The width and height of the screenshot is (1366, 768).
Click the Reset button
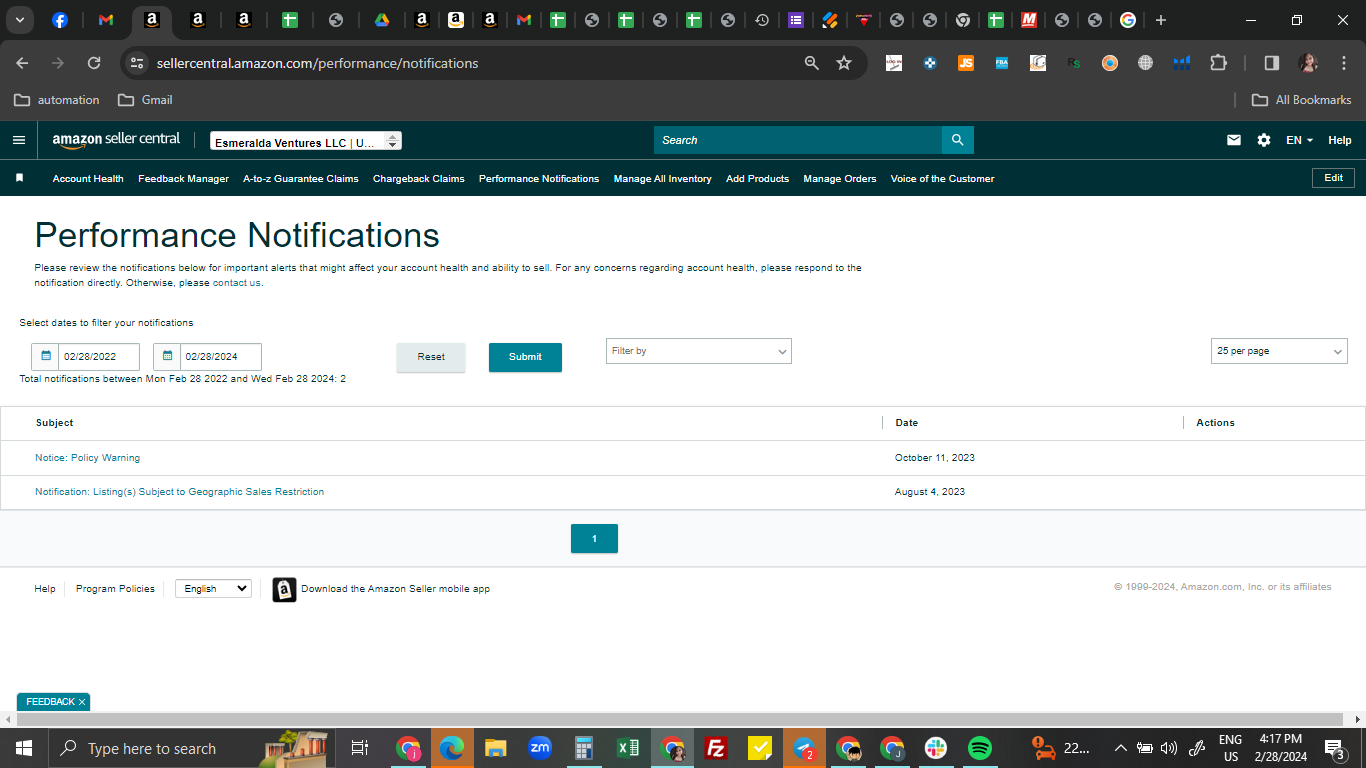(431, 357)
